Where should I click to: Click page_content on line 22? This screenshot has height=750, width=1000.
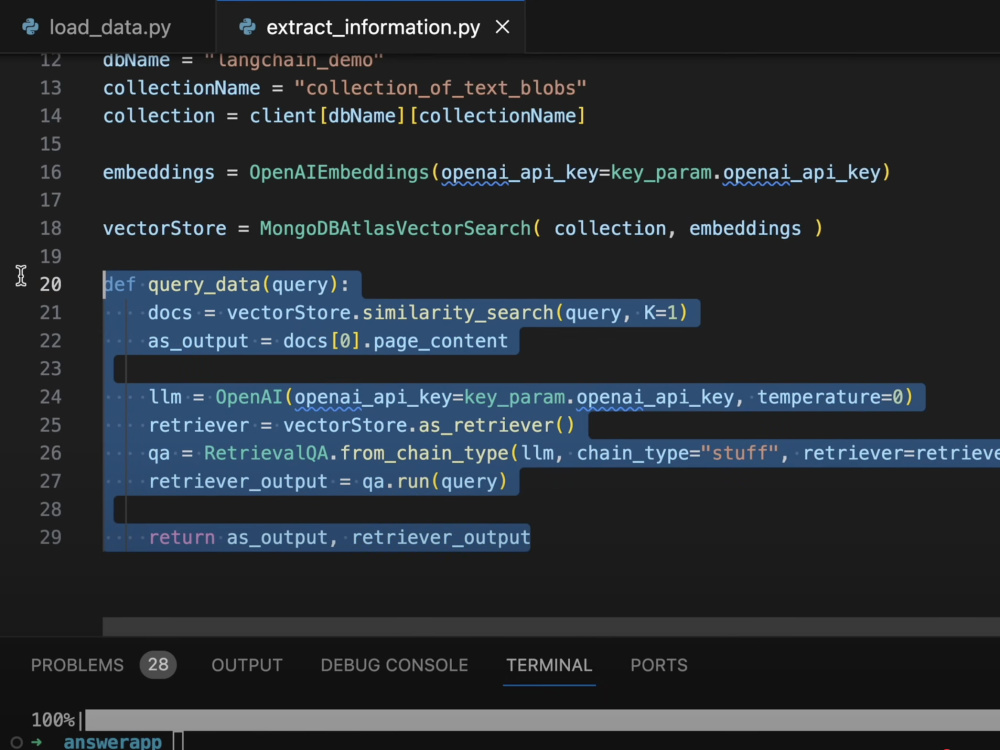pos(440,341)
